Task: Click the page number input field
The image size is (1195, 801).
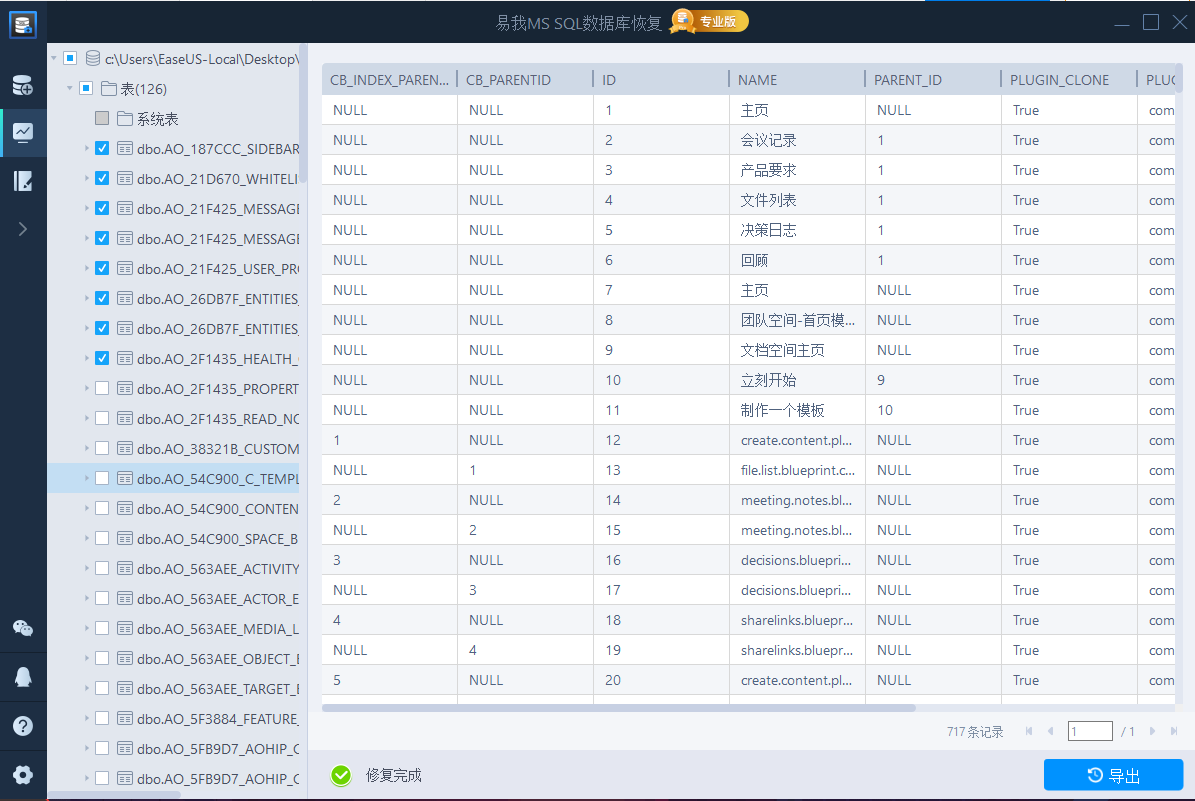Action: (1089, 732)
